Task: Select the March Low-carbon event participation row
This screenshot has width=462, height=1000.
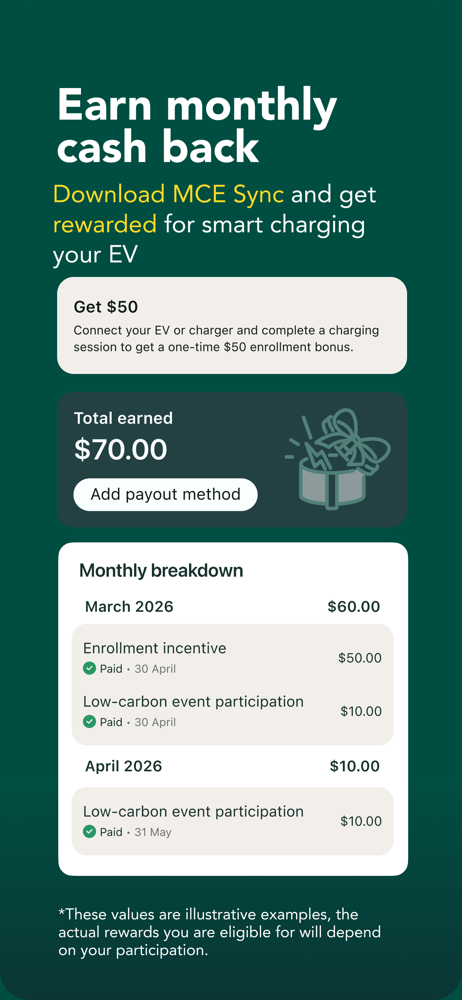Action: click(x=232, y=711)
